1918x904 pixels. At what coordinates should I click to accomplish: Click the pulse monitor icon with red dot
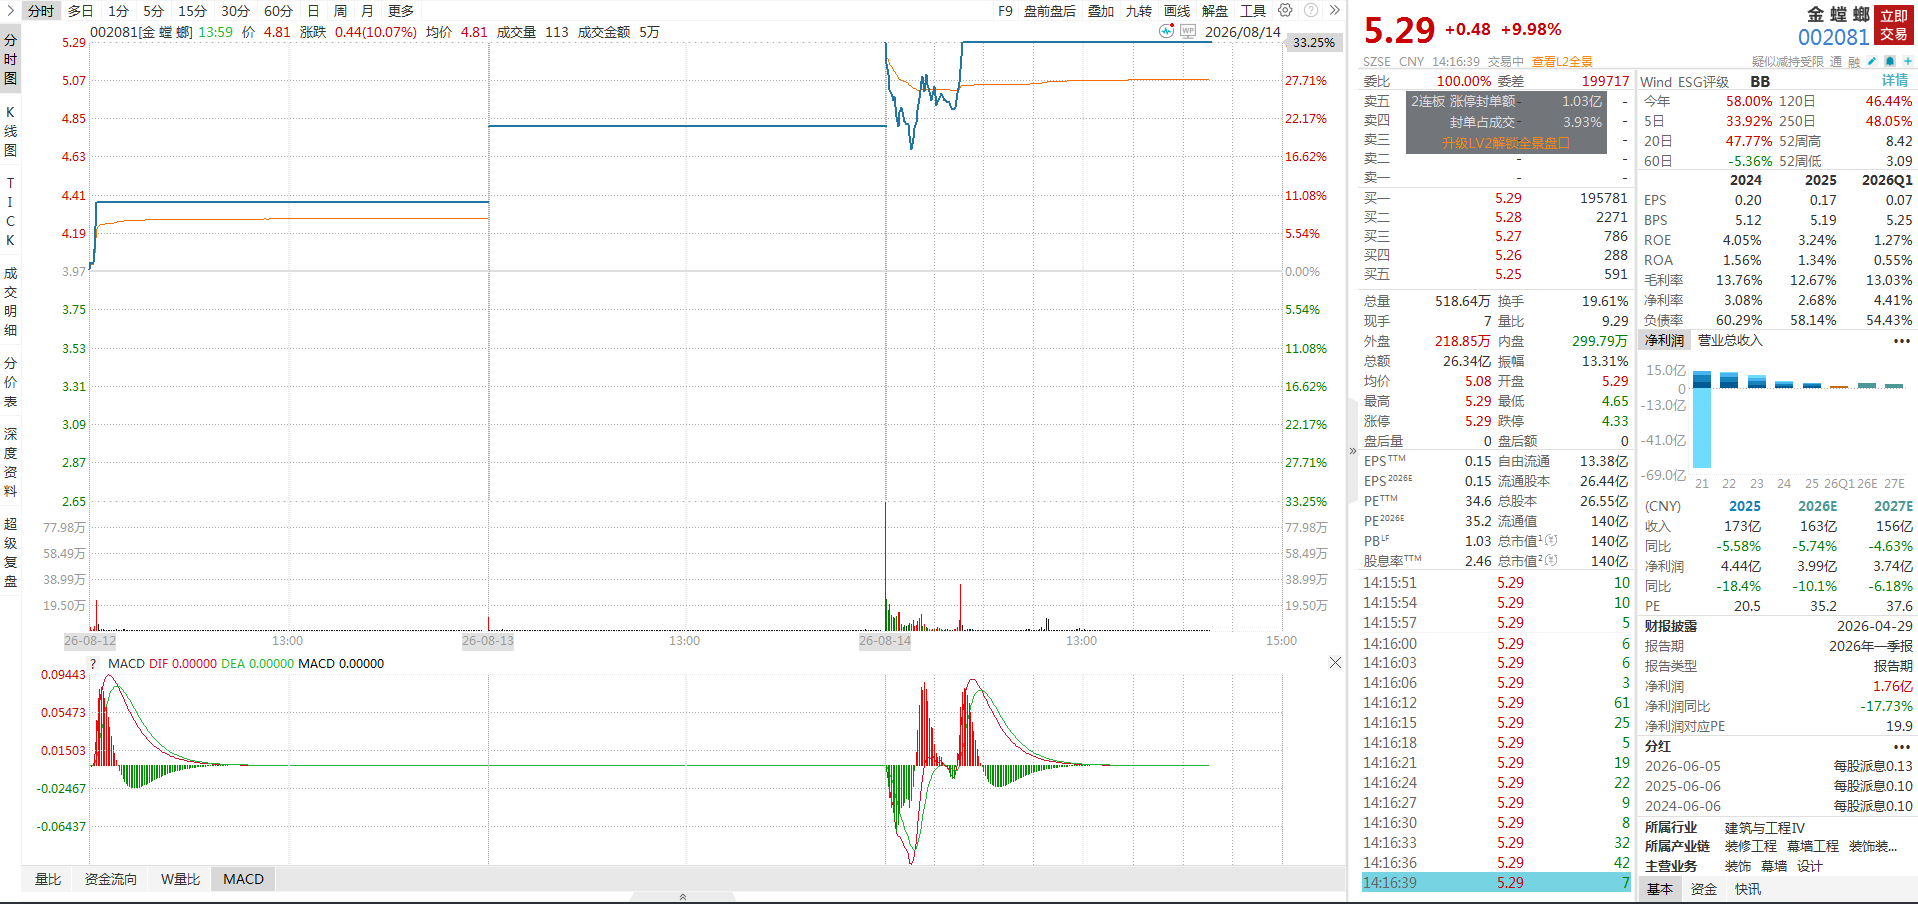pyautogui.click(x=1167, y=31)
